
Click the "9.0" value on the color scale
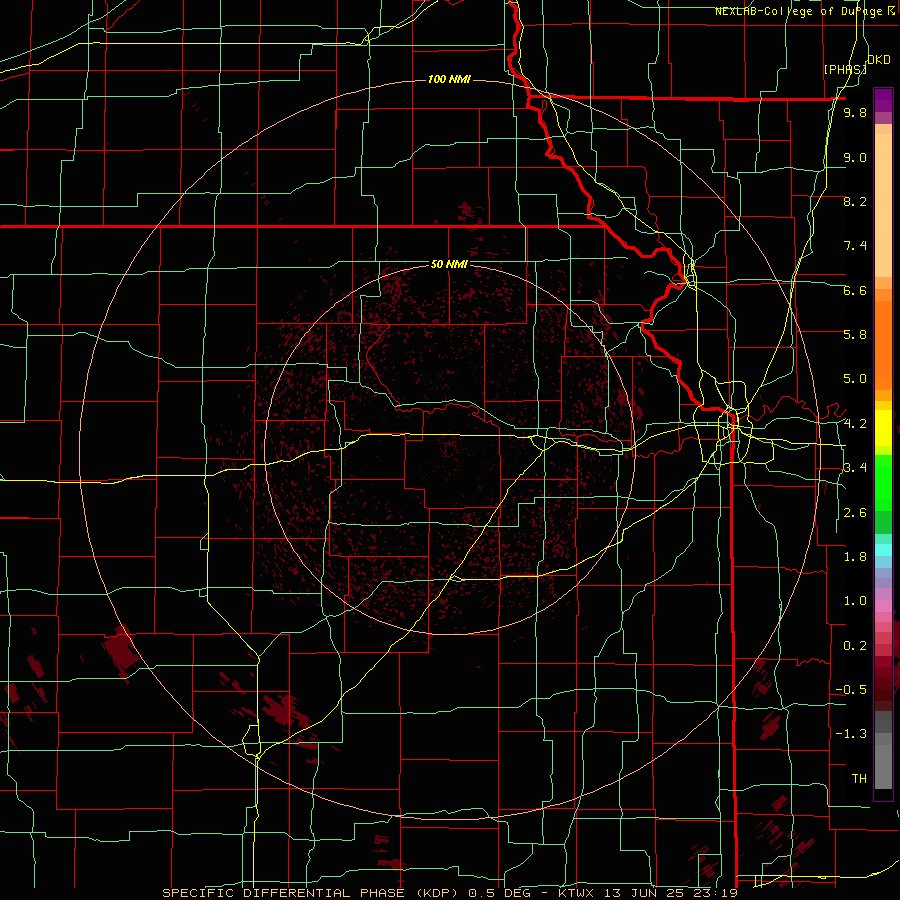pos(855,157)
